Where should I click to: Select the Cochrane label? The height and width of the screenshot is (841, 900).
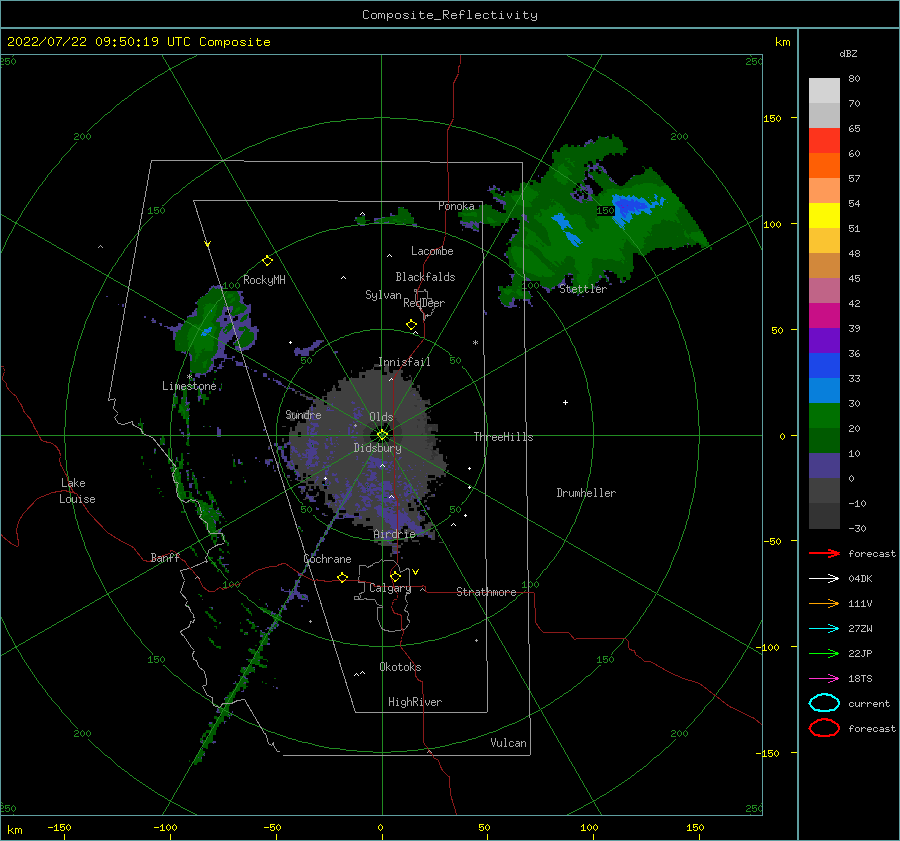(x=327, y=559)
